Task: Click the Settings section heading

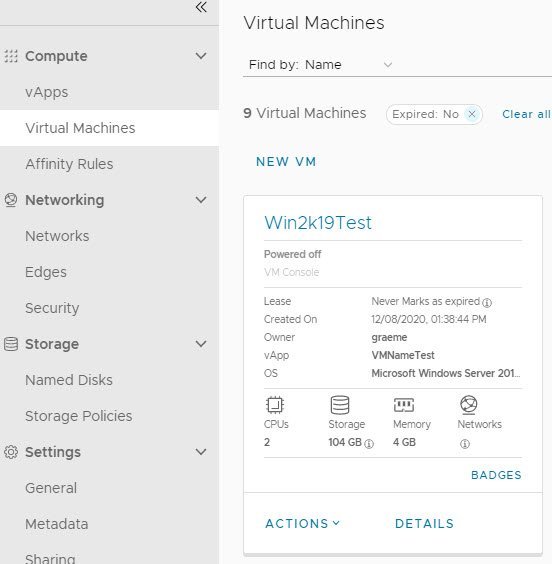Action: tap(53, 452)
